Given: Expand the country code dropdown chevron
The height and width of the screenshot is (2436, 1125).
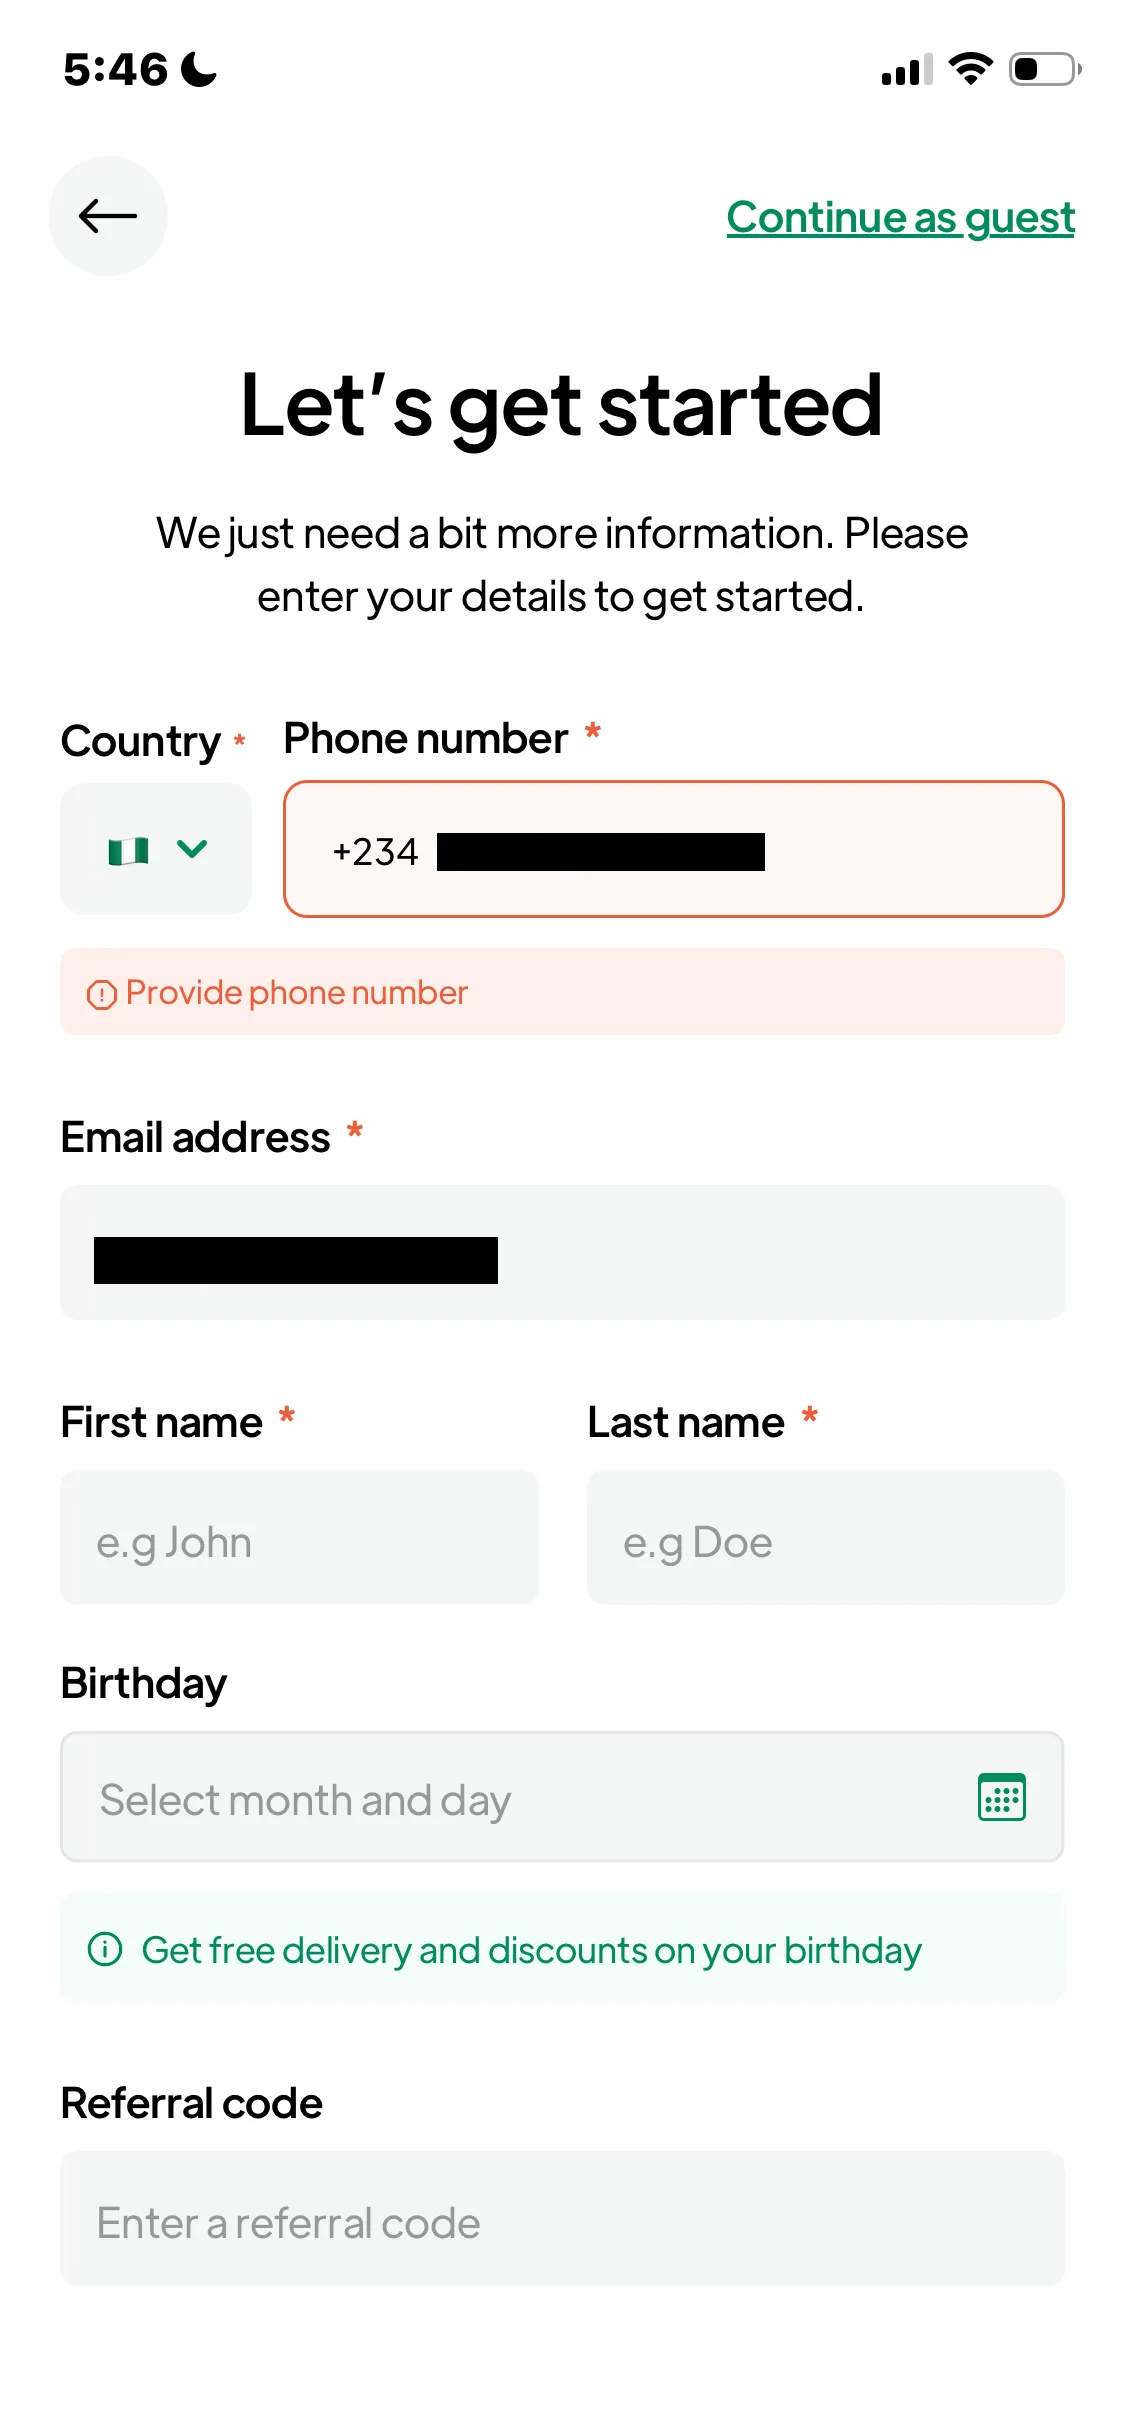Looking at the screenshot, I should tap(192, 849).
